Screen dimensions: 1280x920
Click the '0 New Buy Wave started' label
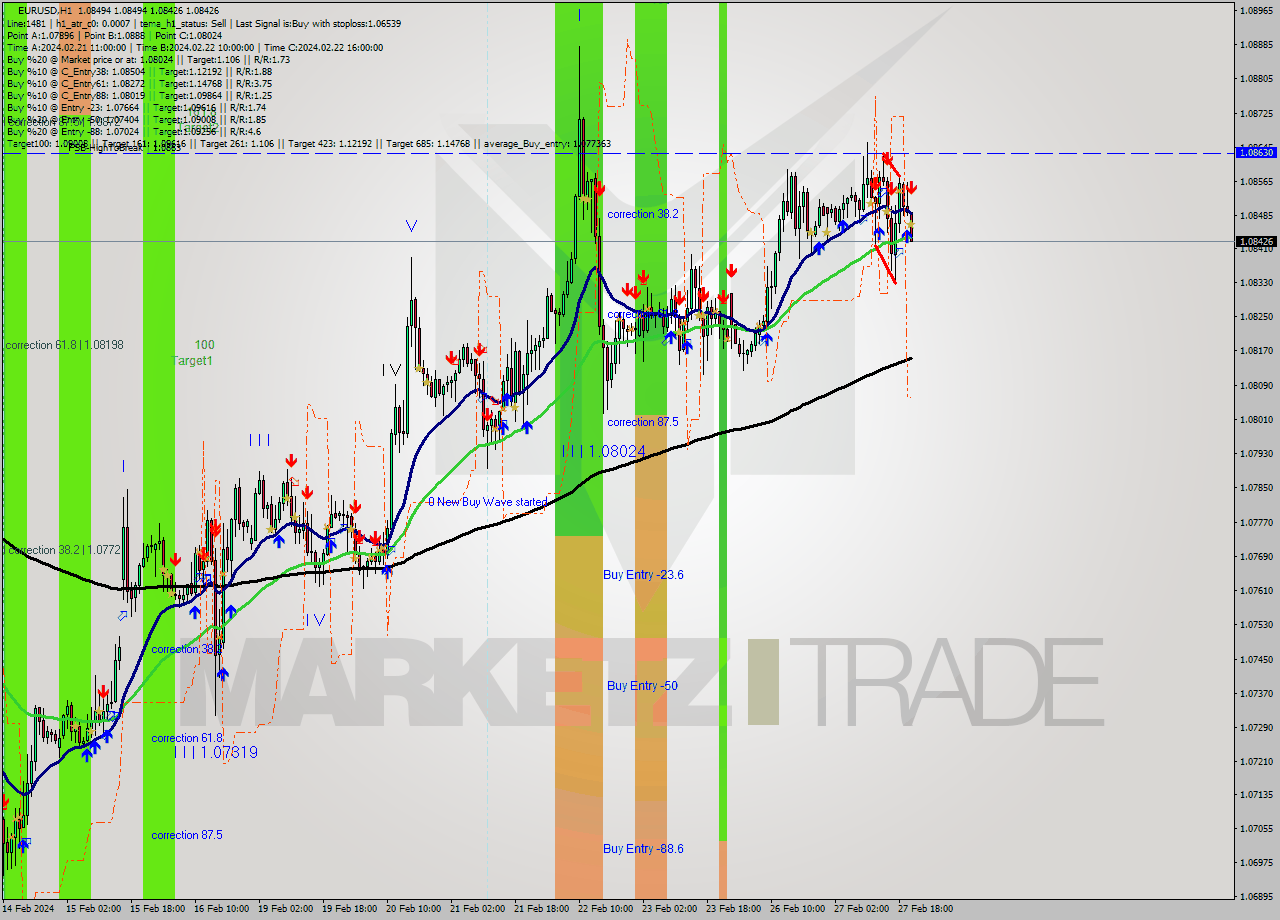coord(487,502)
